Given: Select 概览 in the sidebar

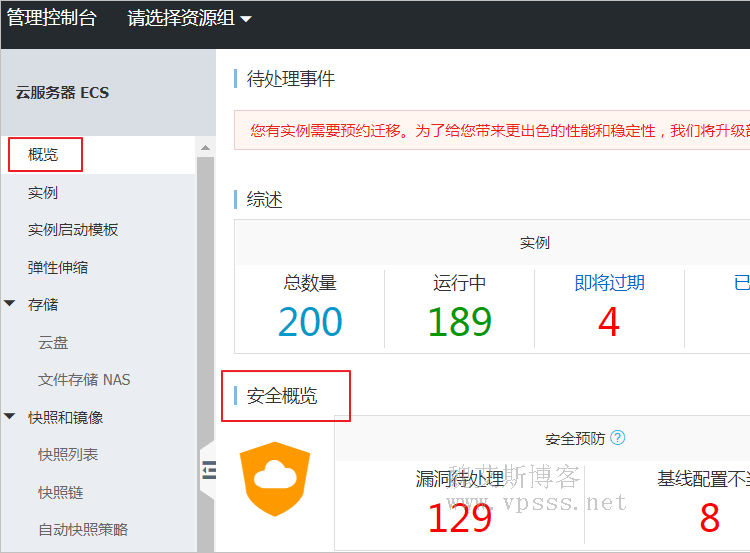Looking at the screenshot, I should point(43,155).
